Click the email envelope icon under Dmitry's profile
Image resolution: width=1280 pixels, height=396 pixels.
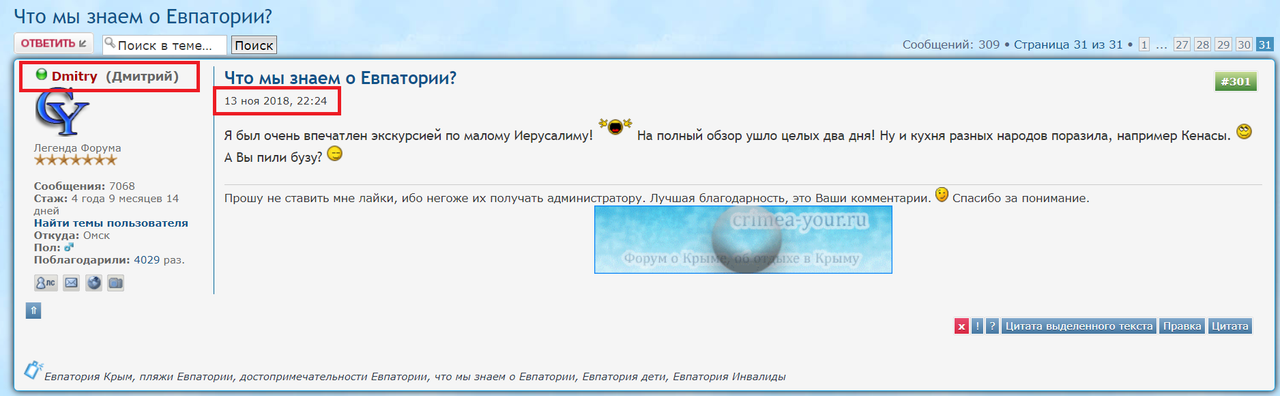(x=72, y=283)
